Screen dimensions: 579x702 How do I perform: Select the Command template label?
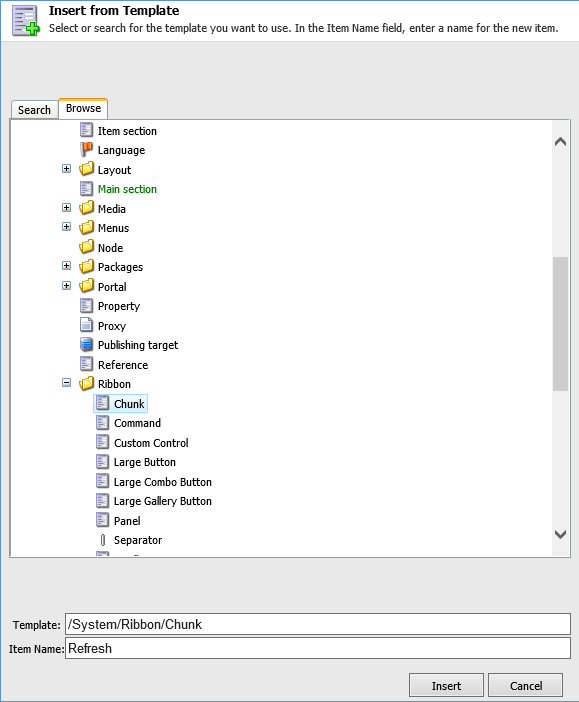(x=137, y=423)
